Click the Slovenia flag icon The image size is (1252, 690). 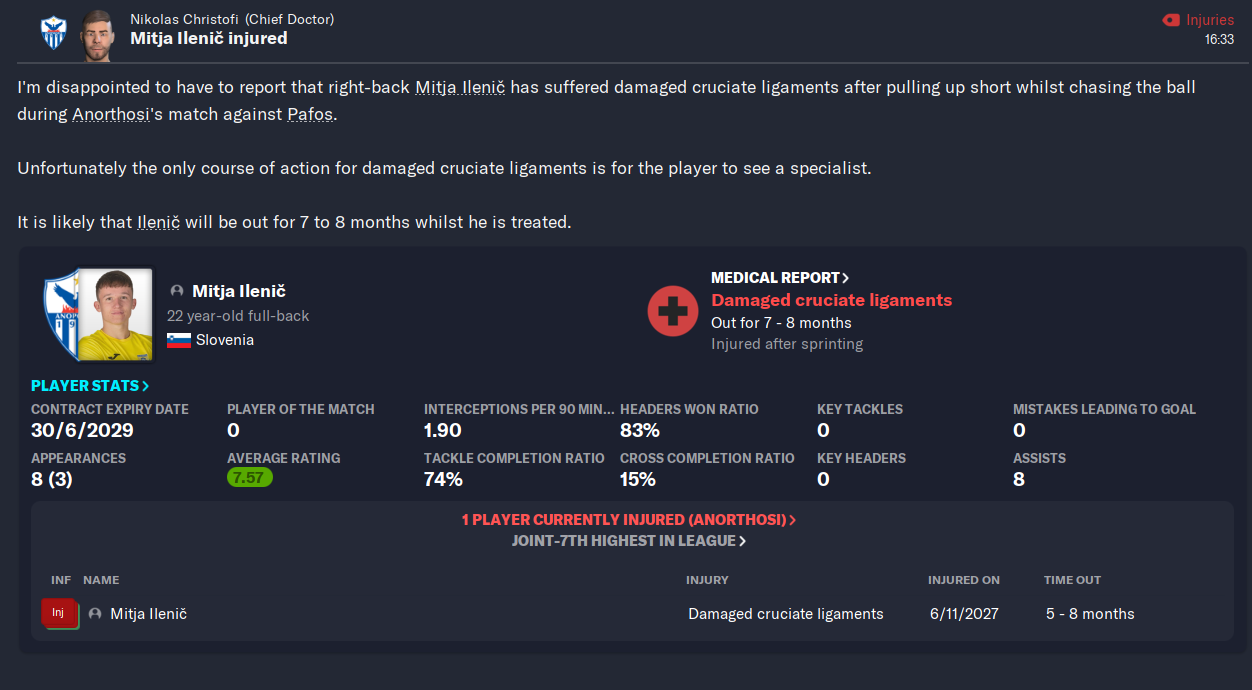[x=179, y=340]
